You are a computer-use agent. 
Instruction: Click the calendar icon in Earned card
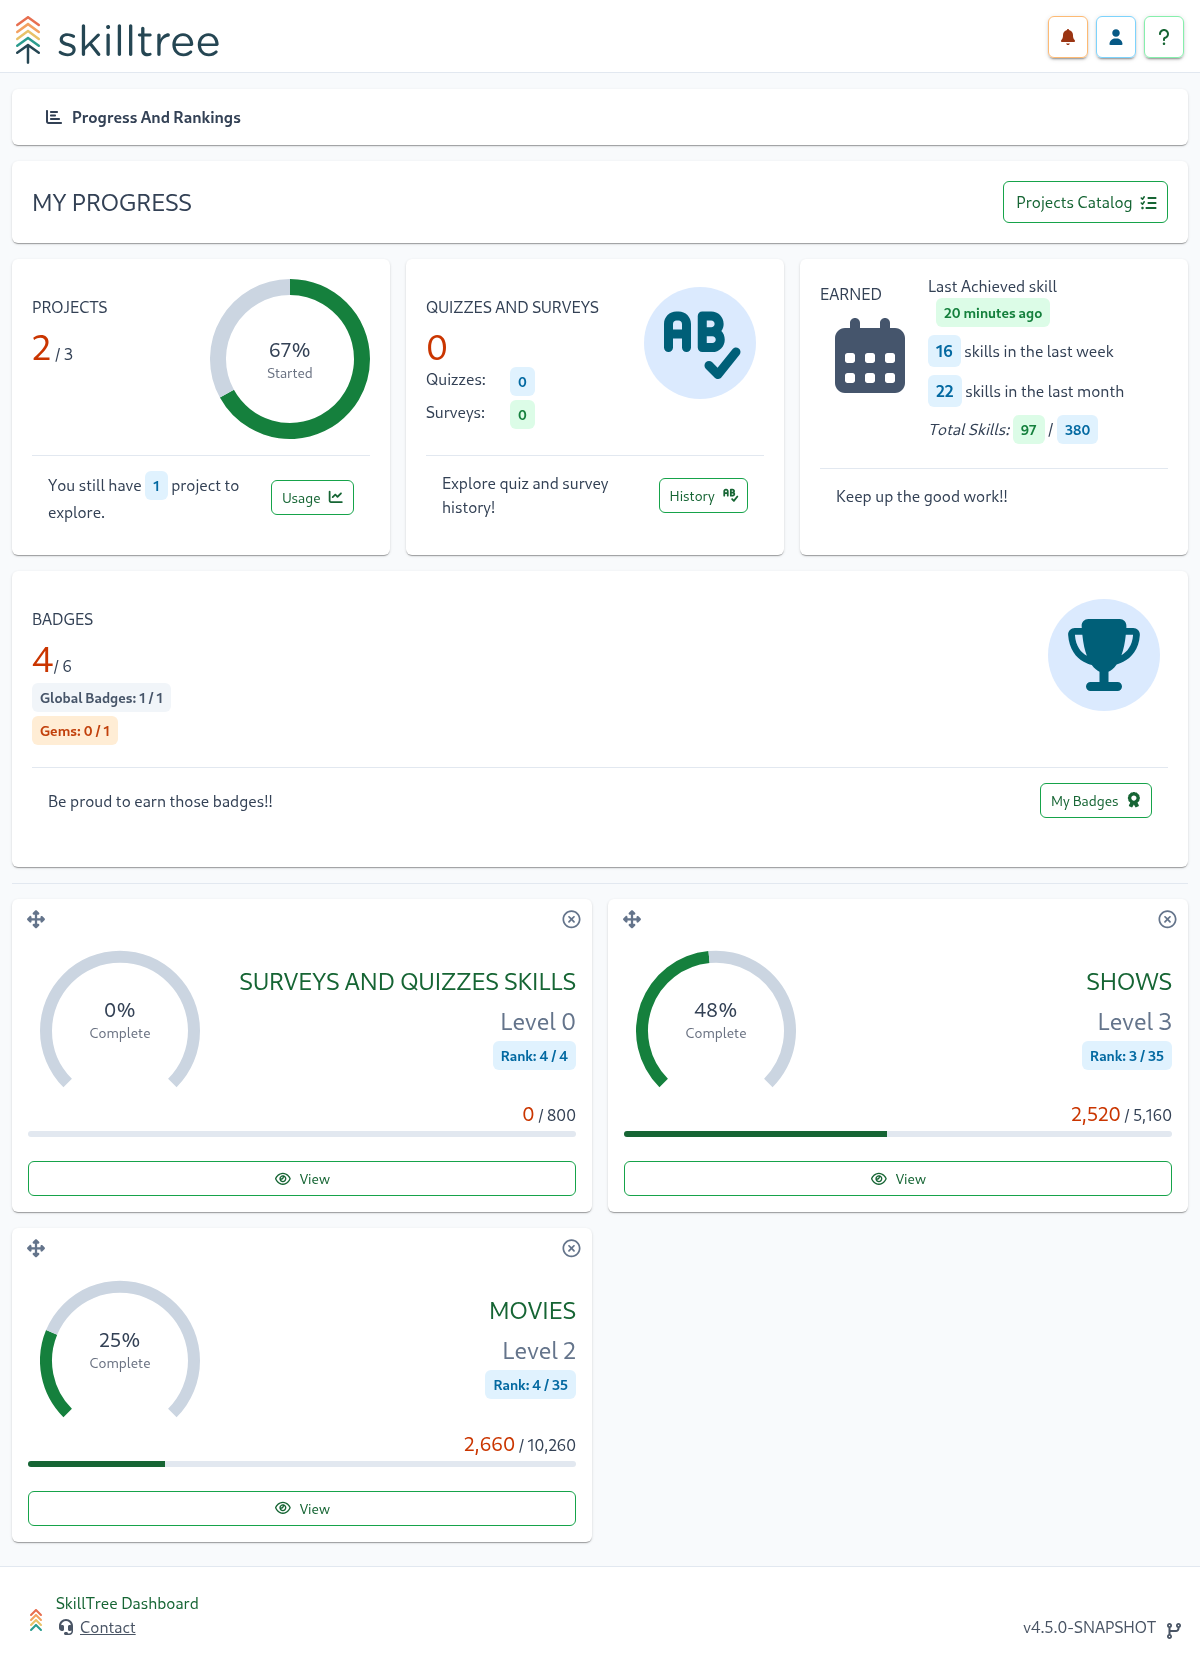pyautogui.click(x=870, y=355)
